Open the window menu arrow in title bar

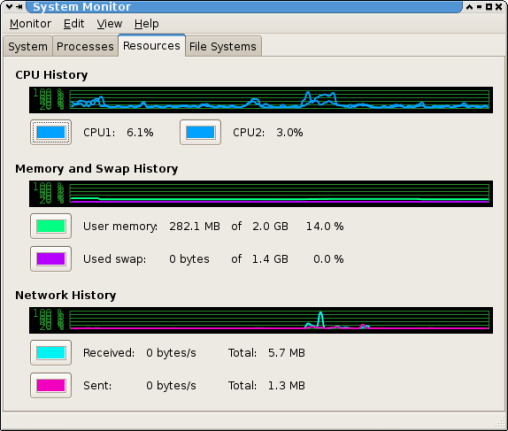[9, 6]
